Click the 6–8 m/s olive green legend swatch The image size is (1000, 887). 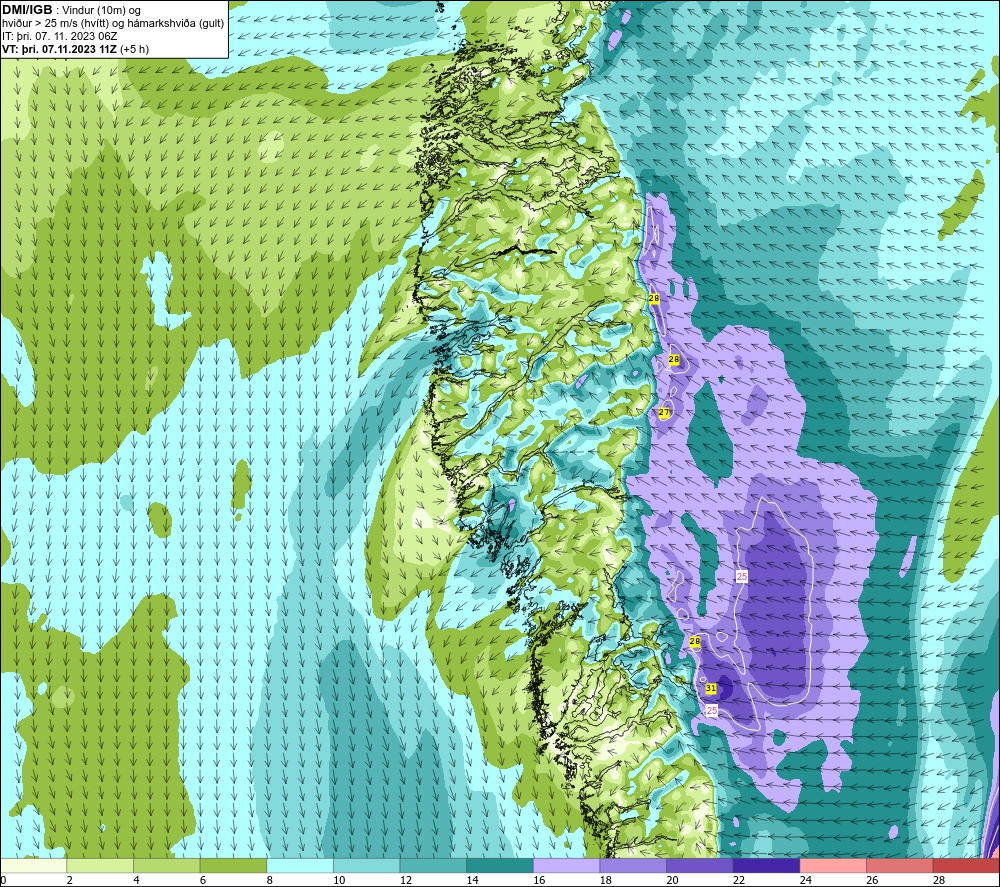(233, 865)
